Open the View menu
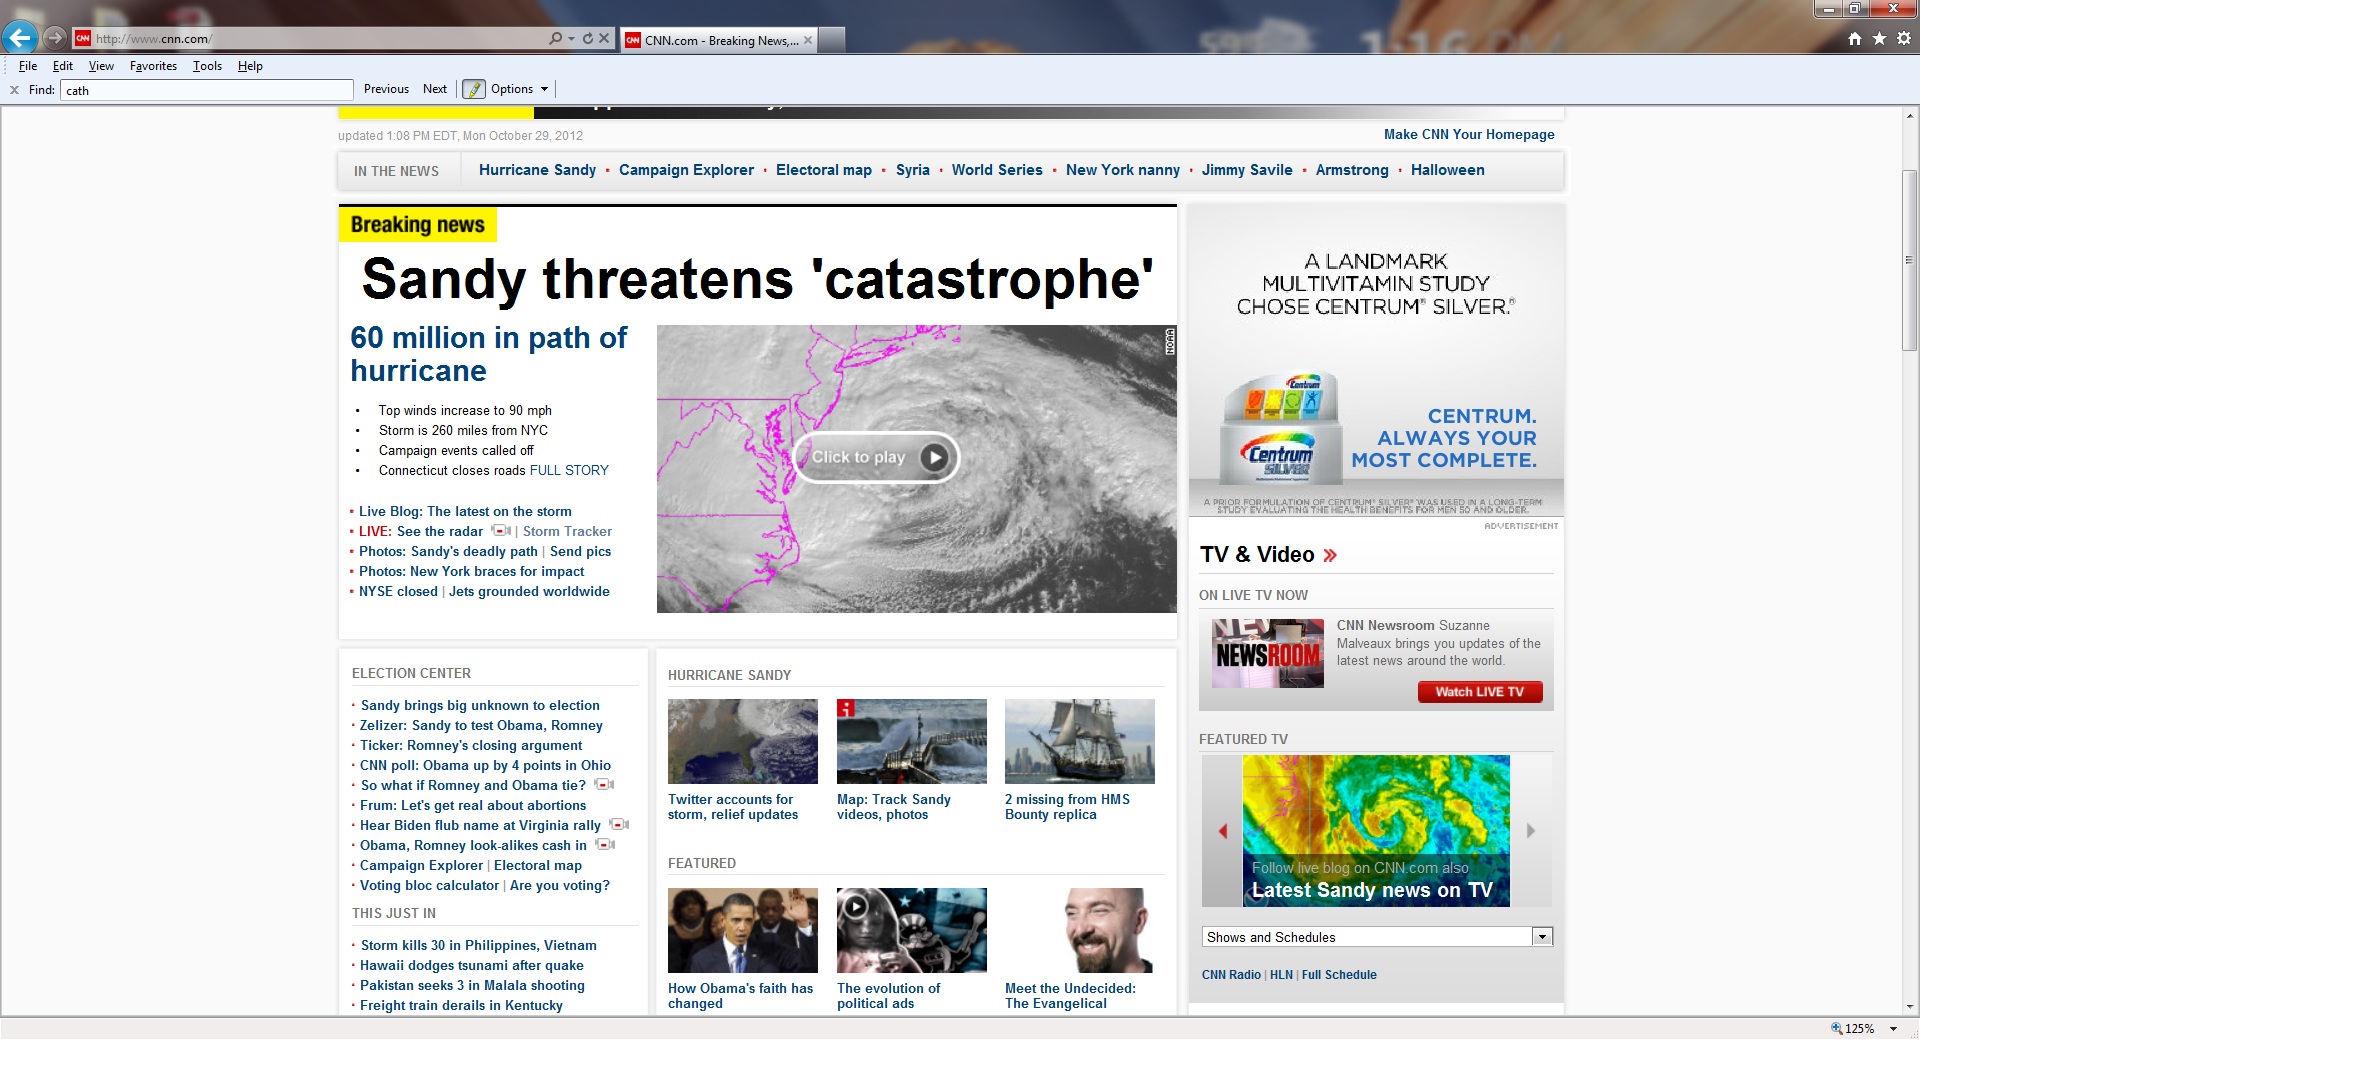 101,66
